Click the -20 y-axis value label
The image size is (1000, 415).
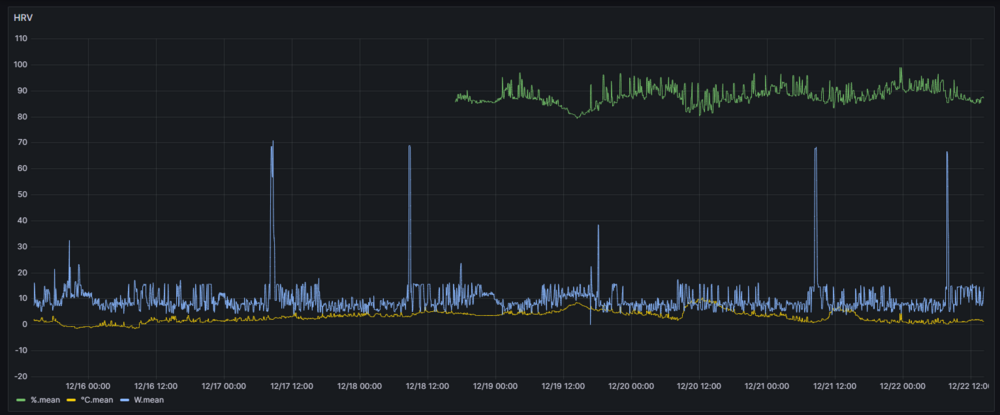pos(21,376)
